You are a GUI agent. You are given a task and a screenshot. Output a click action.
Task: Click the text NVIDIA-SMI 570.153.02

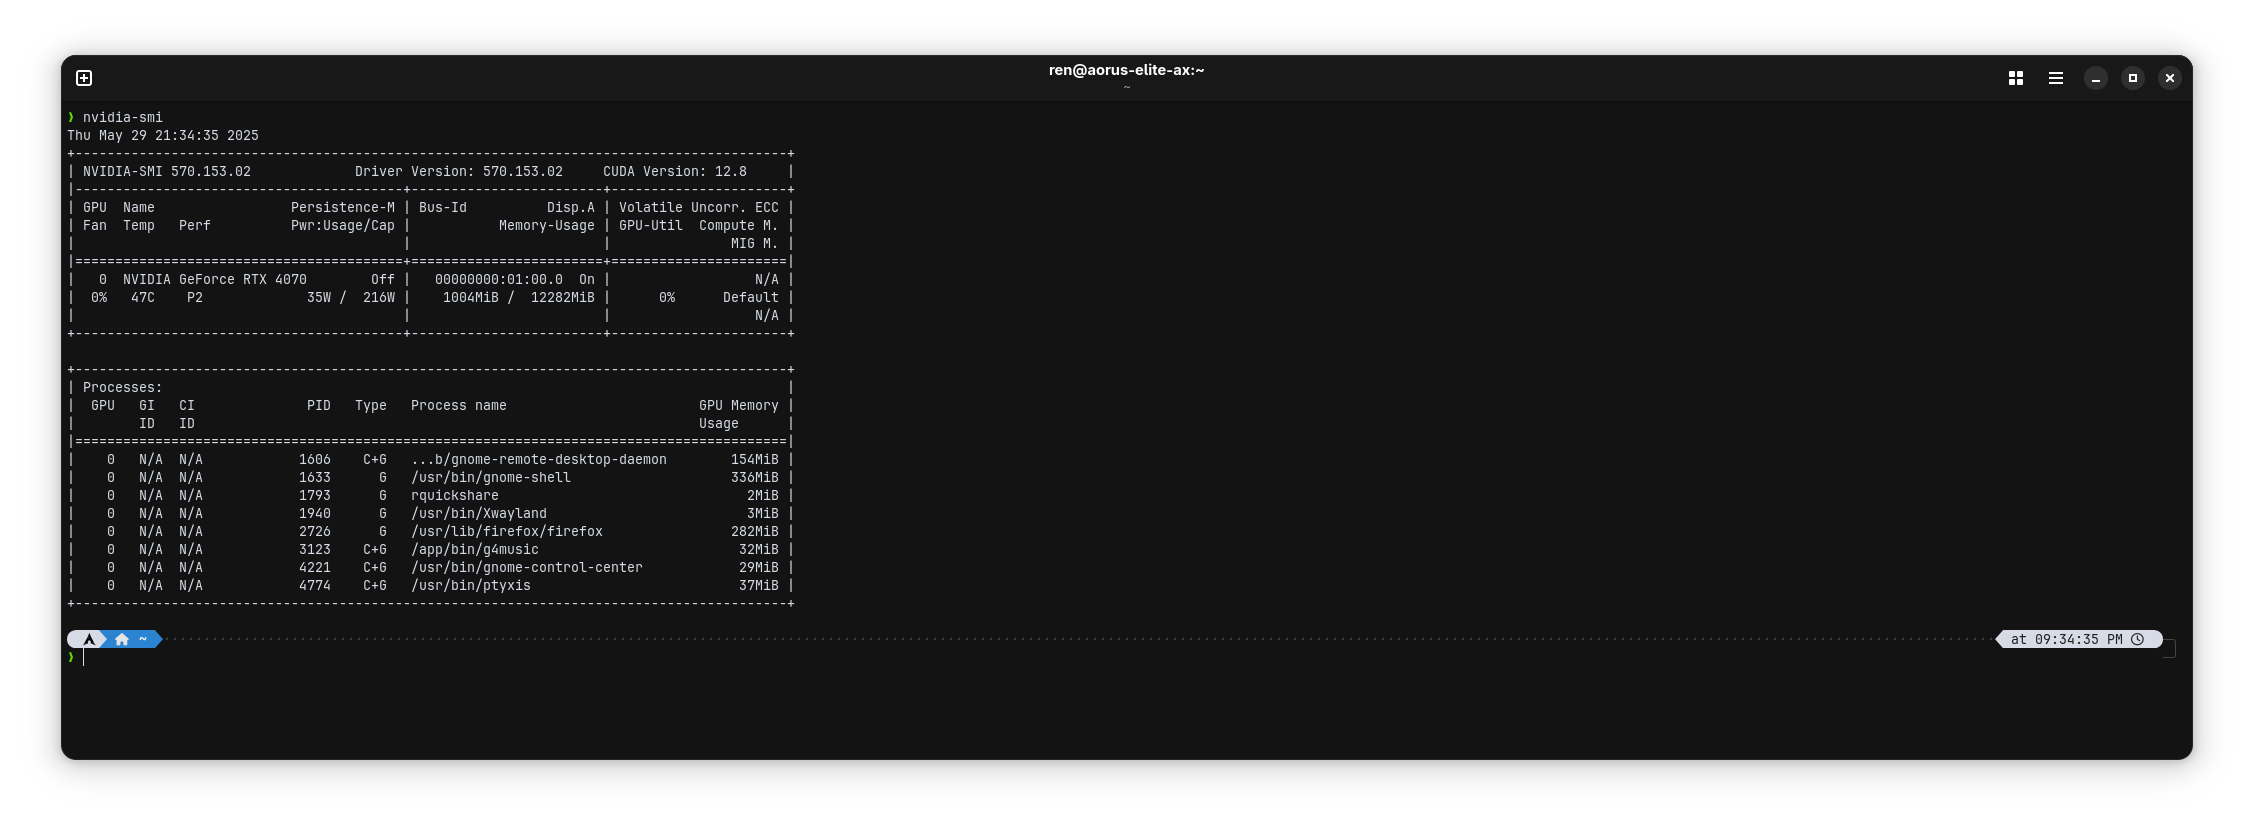pos(167,171)
